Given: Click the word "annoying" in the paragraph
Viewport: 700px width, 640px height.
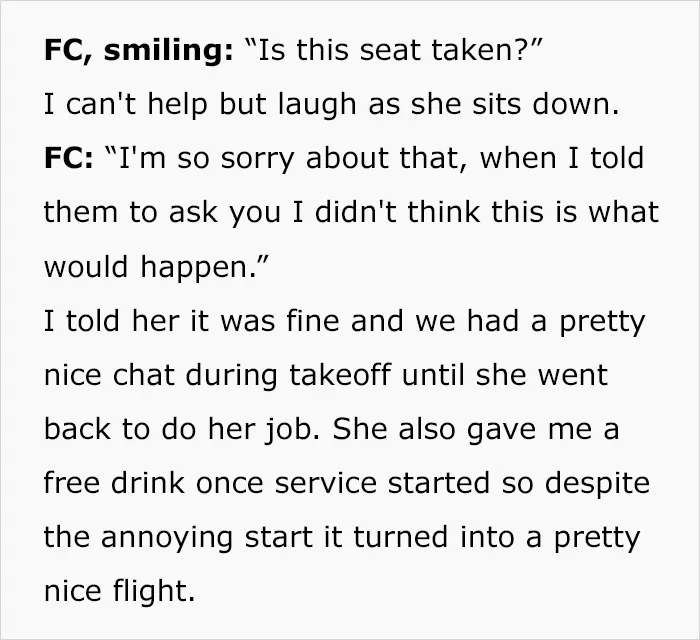Looking at the screenshot, I should tap(167, 537).
